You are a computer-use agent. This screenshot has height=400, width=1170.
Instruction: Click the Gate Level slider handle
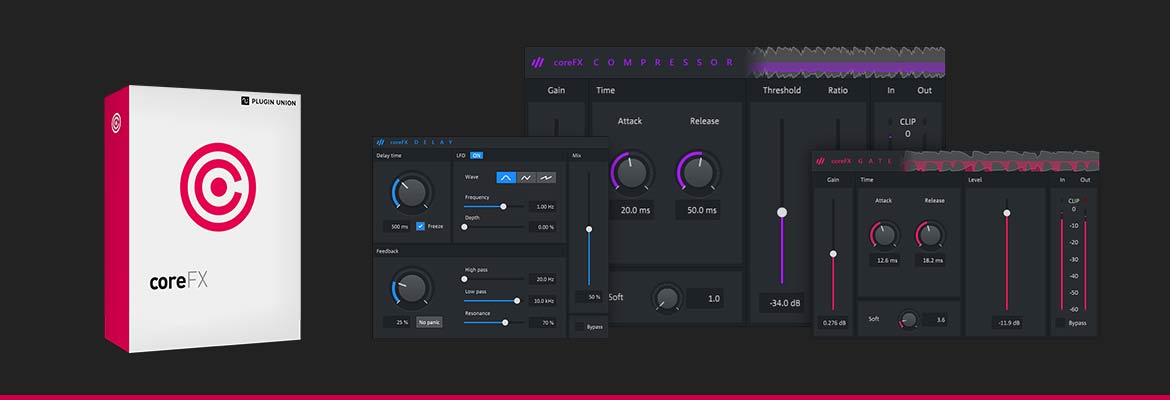click(x=1007, y=213)
